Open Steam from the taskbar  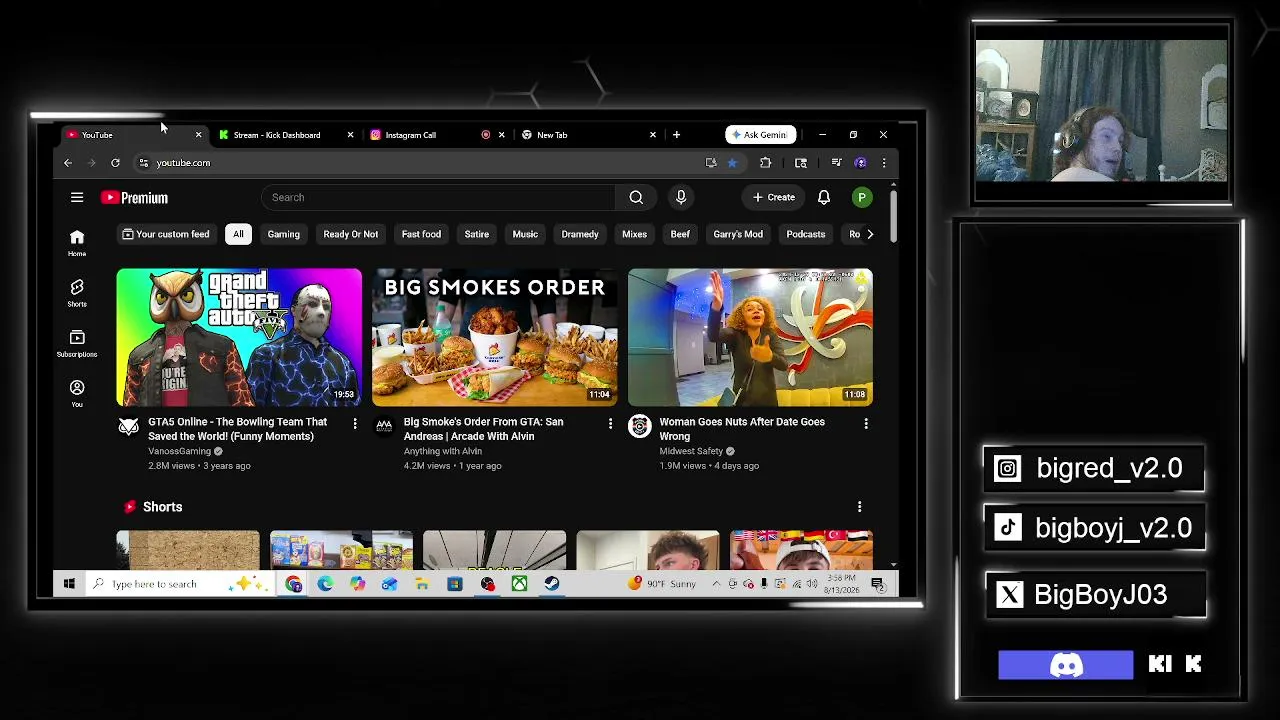(552, 584)
